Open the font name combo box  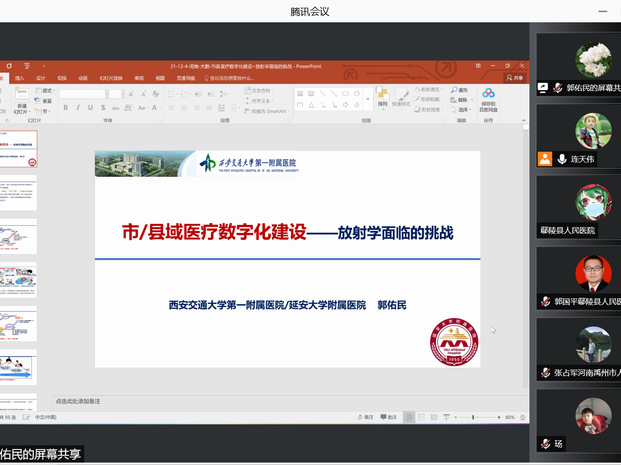[85, 94]
